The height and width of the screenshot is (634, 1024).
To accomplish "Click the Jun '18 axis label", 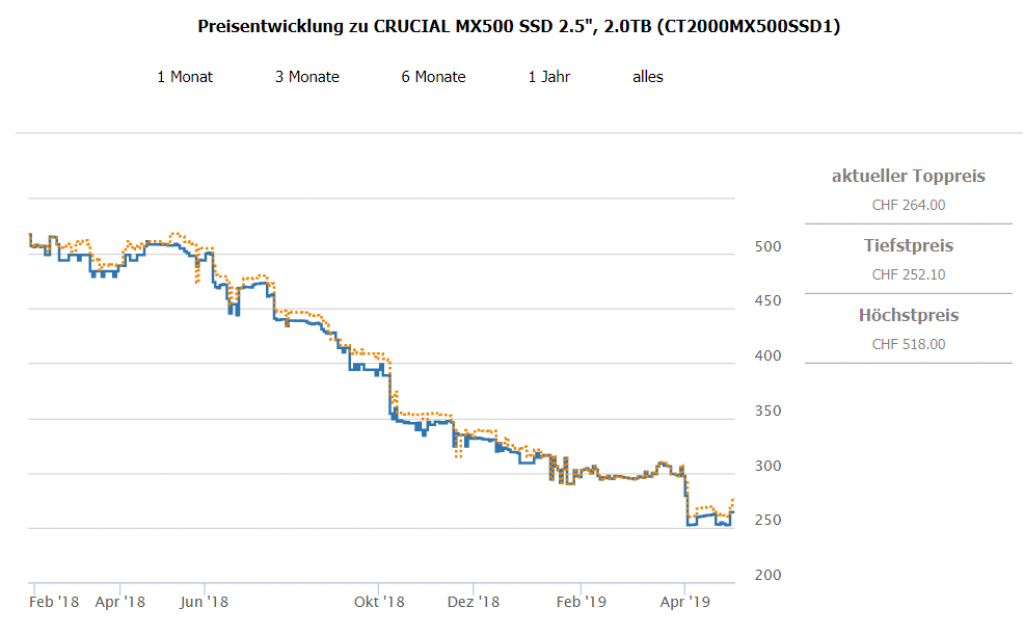I will (204, 602).
